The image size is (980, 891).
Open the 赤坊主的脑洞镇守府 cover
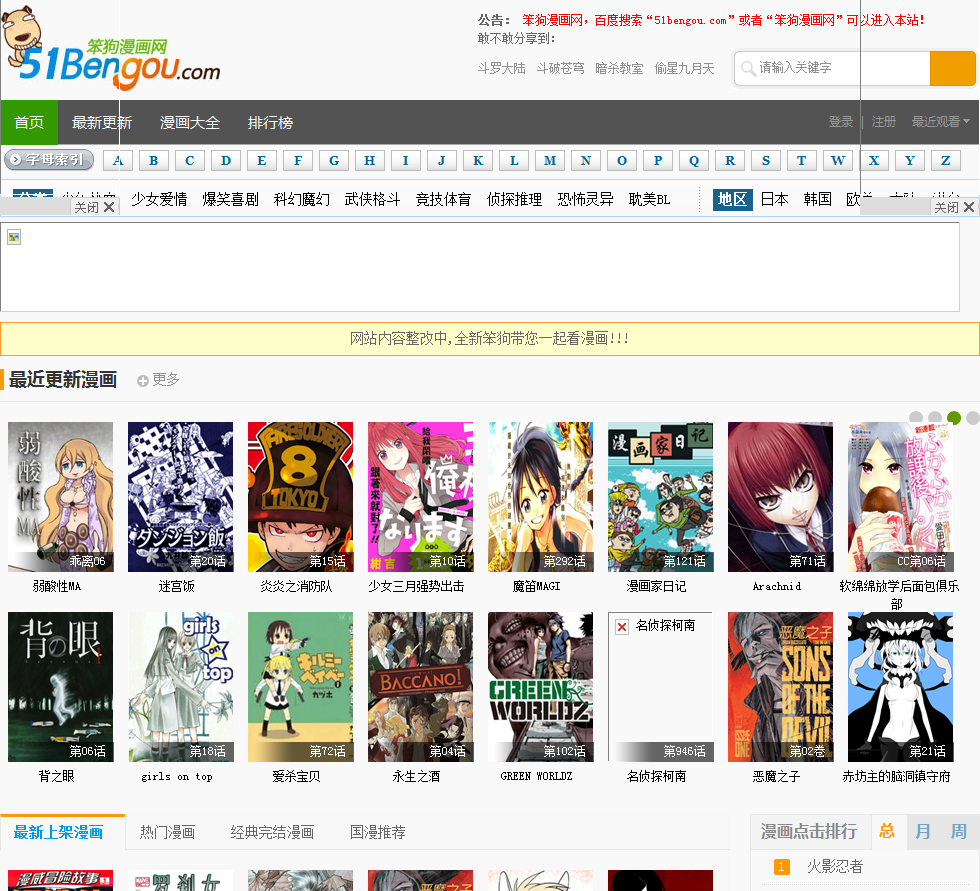[901, 687]
